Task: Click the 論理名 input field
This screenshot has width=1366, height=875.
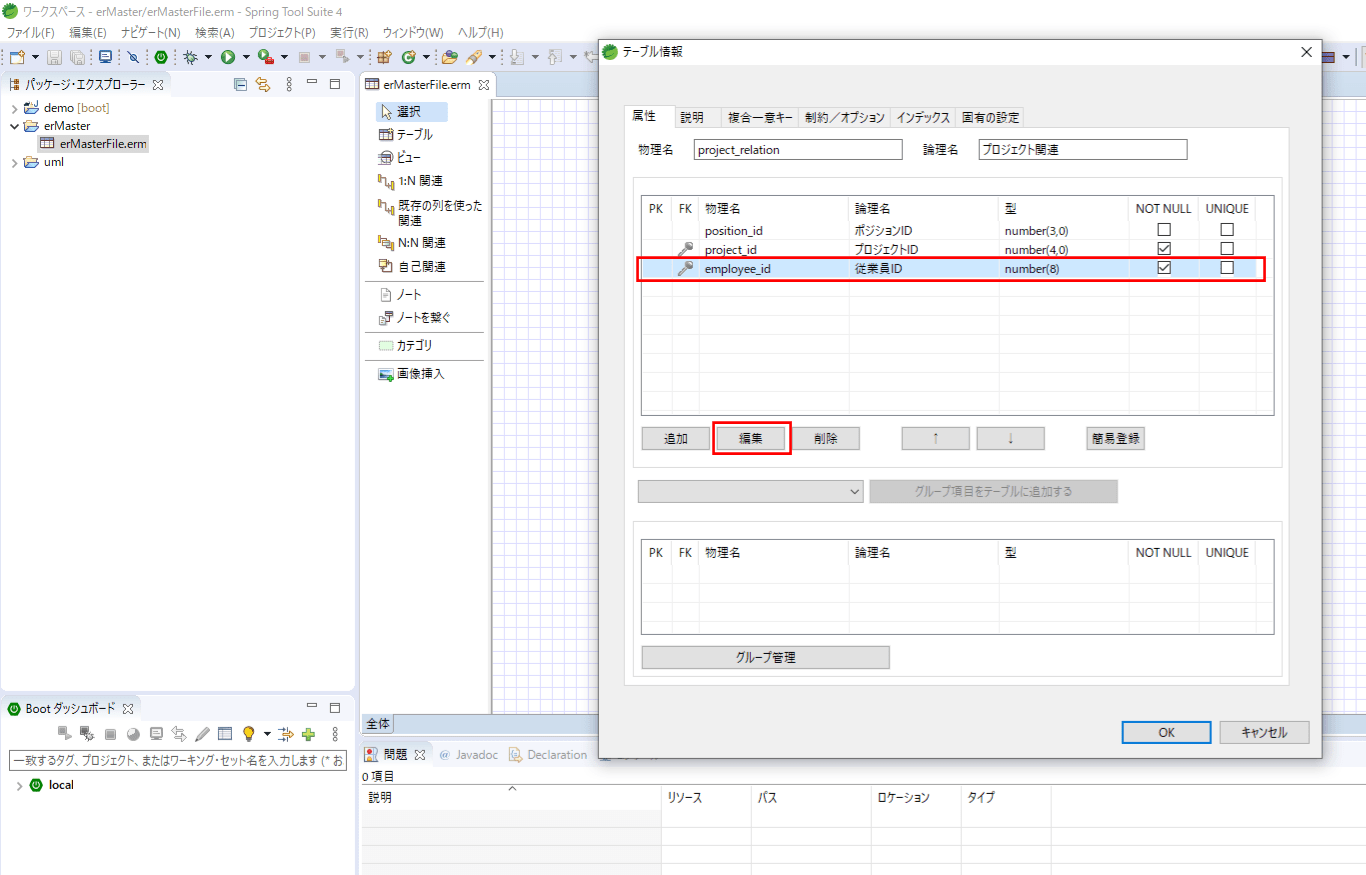Action: 1082,150
